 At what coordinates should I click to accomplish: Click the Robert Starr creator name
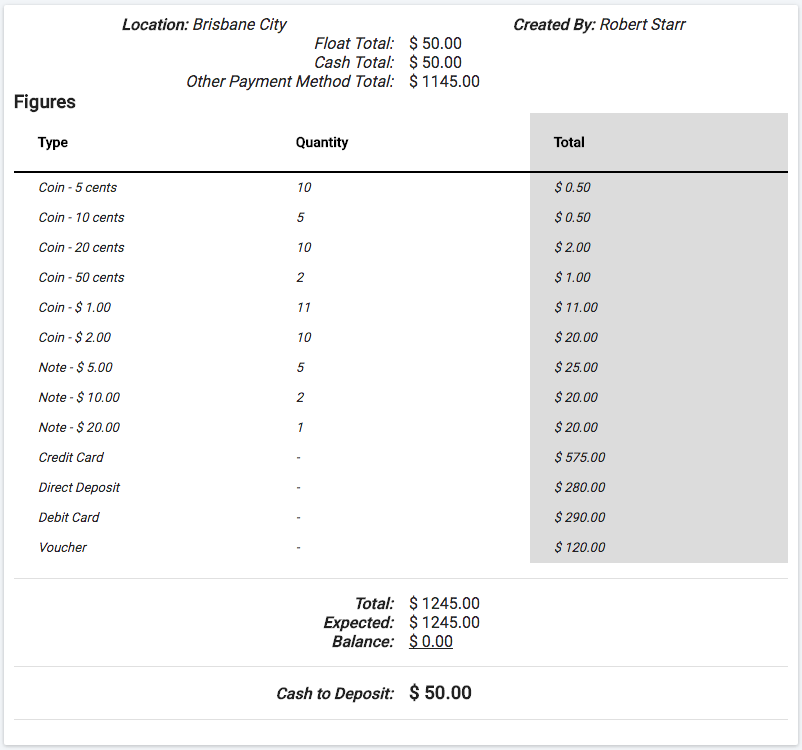643,25
